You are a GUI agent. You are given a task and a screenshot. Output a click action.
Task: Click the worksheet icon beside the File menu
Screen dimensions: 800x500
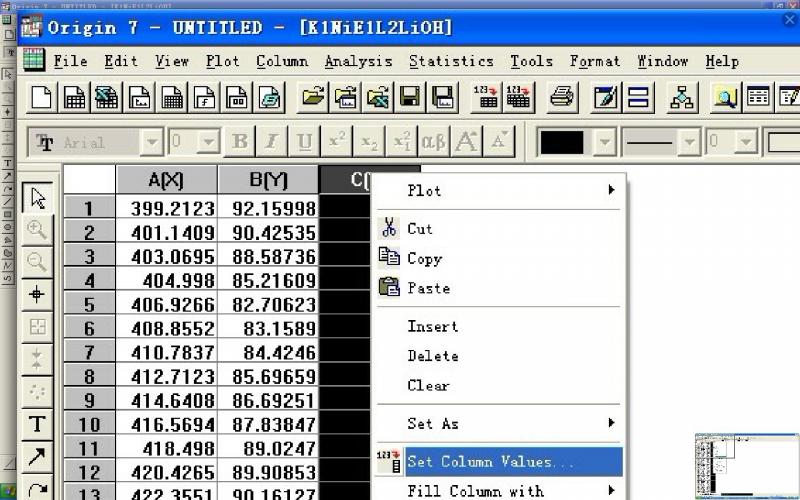click(x=34, y=60)
